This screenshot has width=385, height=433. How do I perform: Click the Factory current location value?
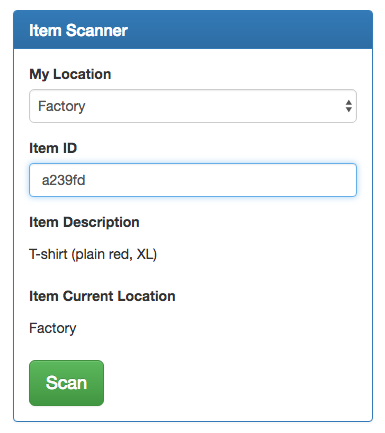53,328
